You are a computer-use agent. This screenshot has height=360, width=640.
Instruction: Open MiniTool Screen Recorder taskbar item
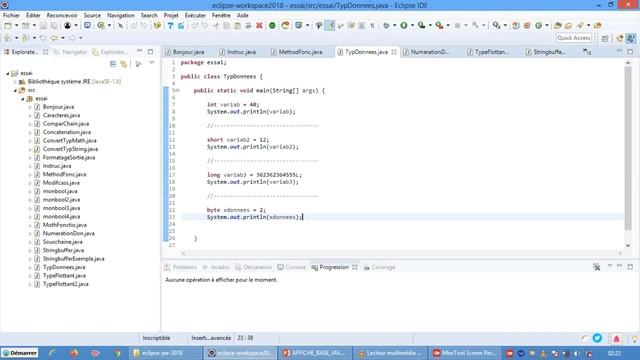point(465,353)
